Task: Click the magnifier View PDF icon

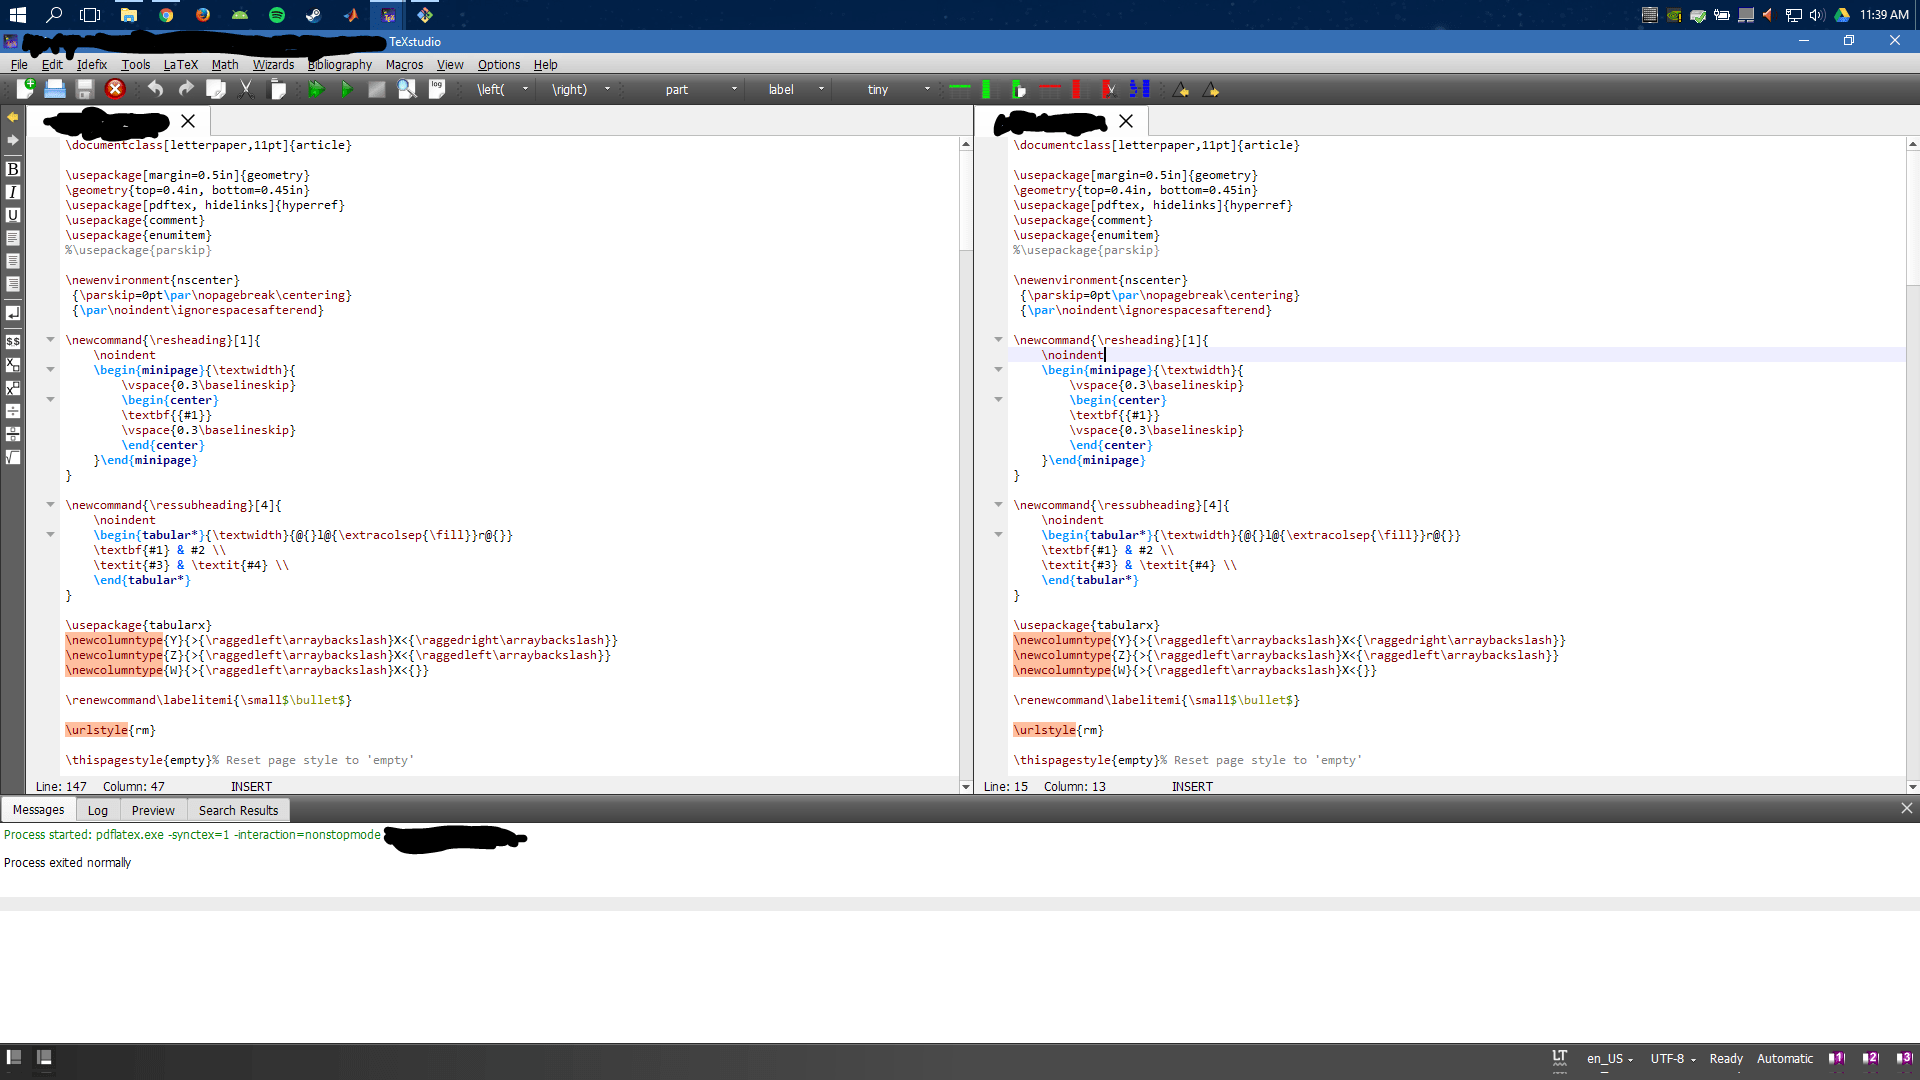Action: (x=406, y=90)
